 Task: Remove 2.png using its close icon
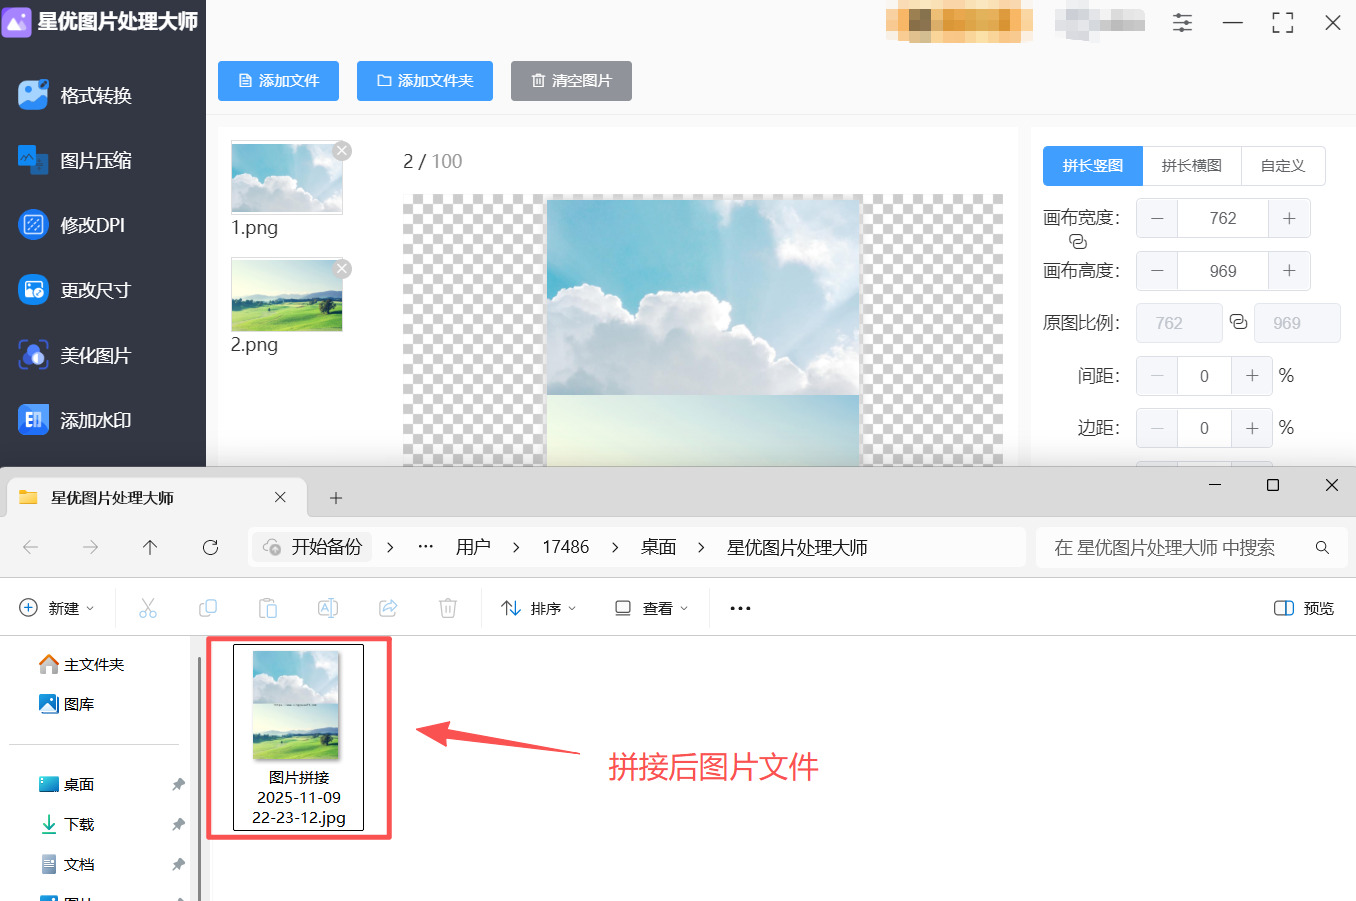[x=342, y=268]
